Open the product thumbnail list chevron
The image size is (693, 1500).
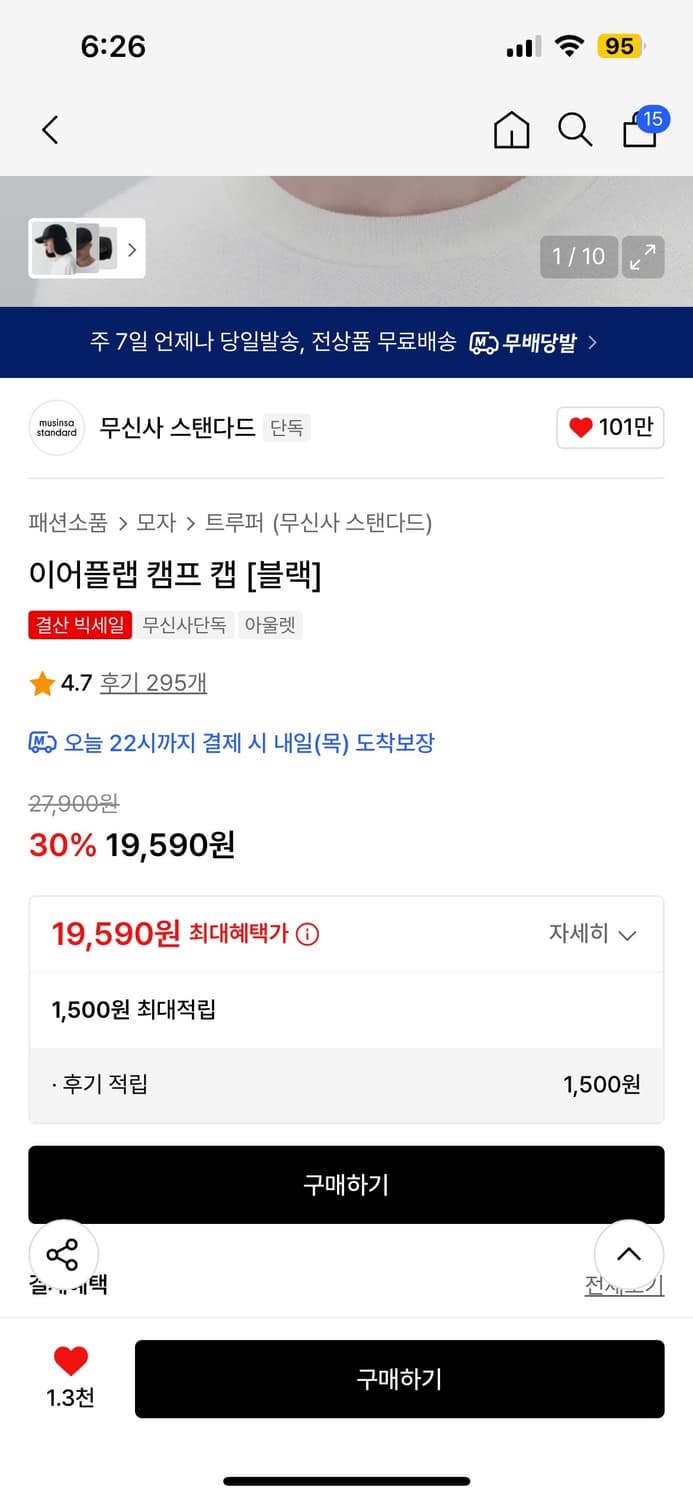point(131,250)
